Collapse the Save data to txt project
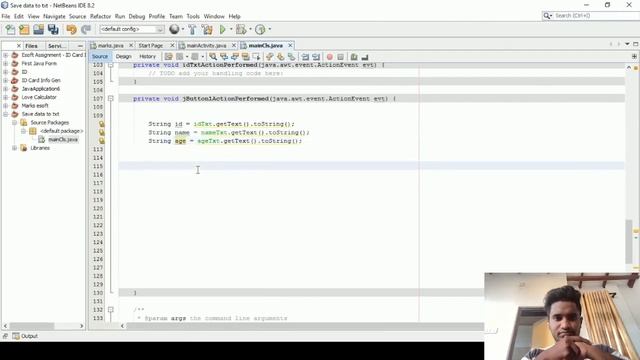 tap(6, 114)
